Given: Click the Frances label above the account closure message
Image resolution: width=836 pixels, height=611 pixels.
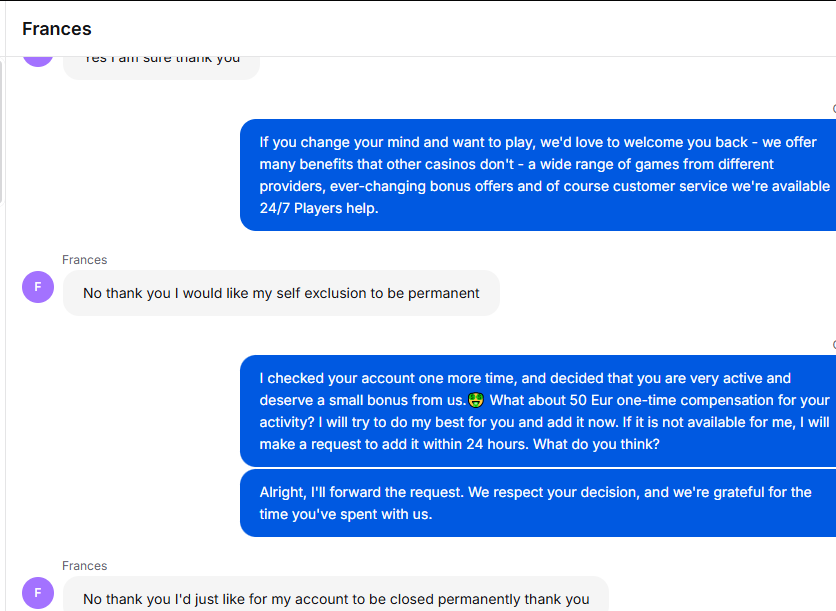Looking at the screenshot, I should click(84, 566).
